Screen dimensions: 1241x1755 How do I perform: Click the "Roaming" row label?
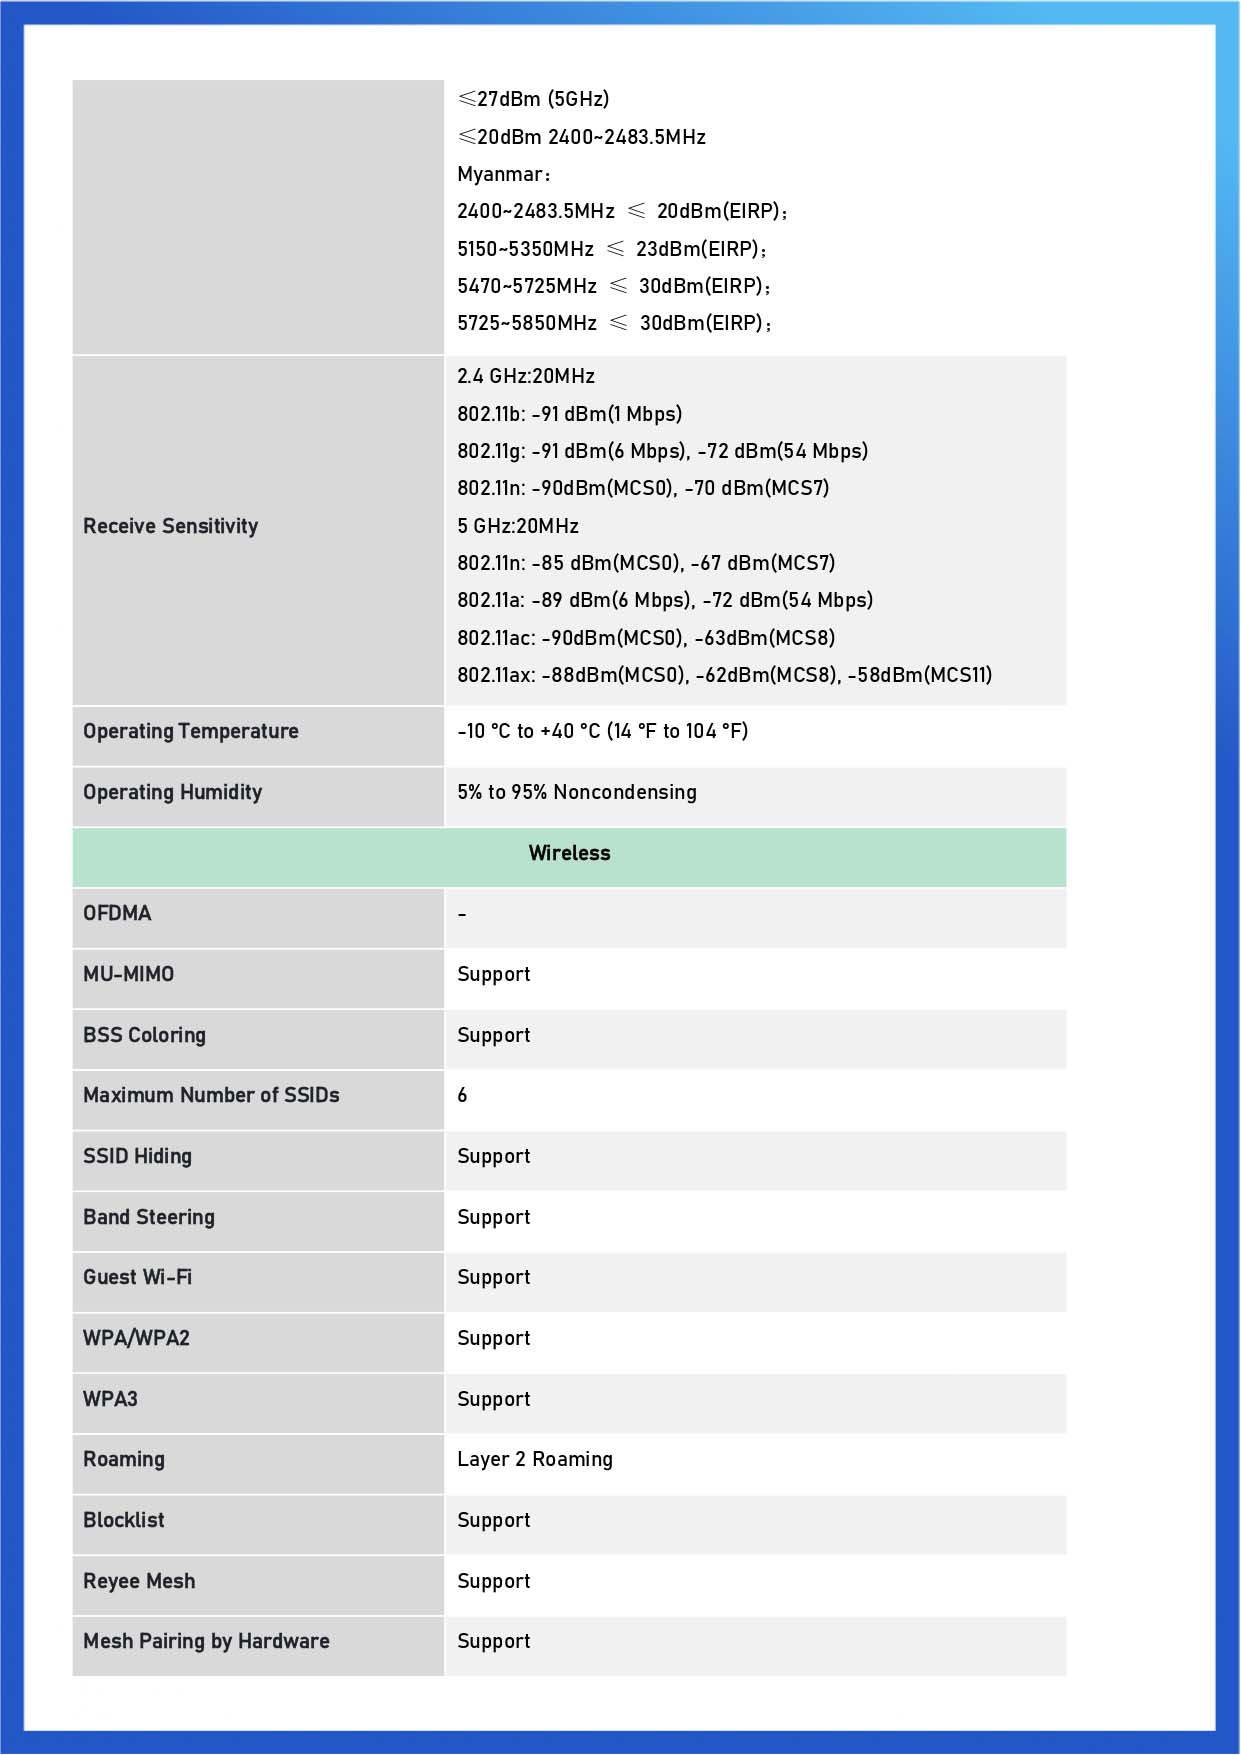(124, 1459)
